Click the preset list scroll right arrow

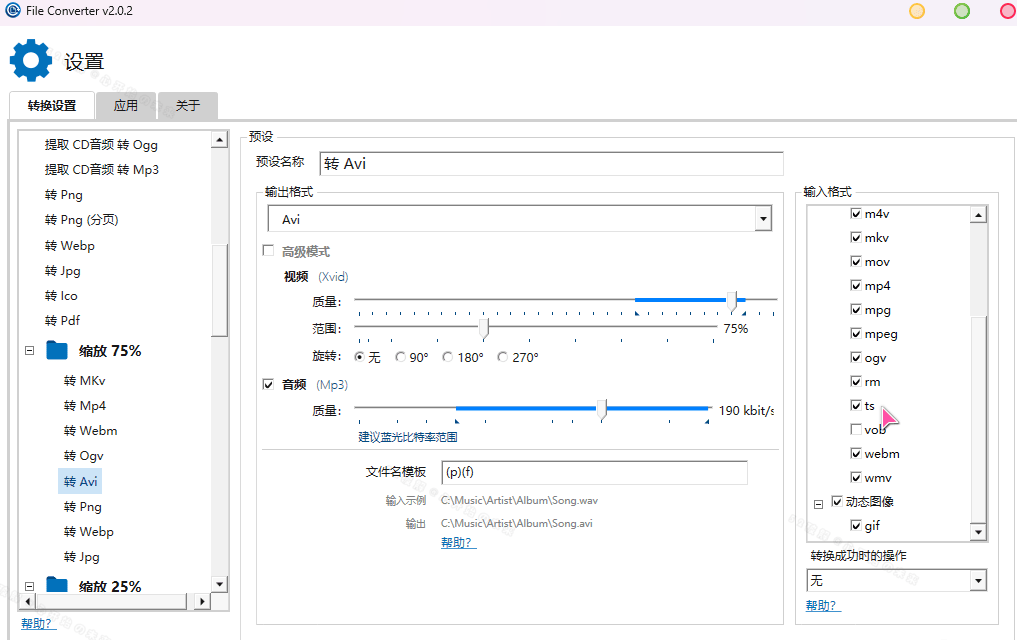pyautogui.click(x=202, y=601)
